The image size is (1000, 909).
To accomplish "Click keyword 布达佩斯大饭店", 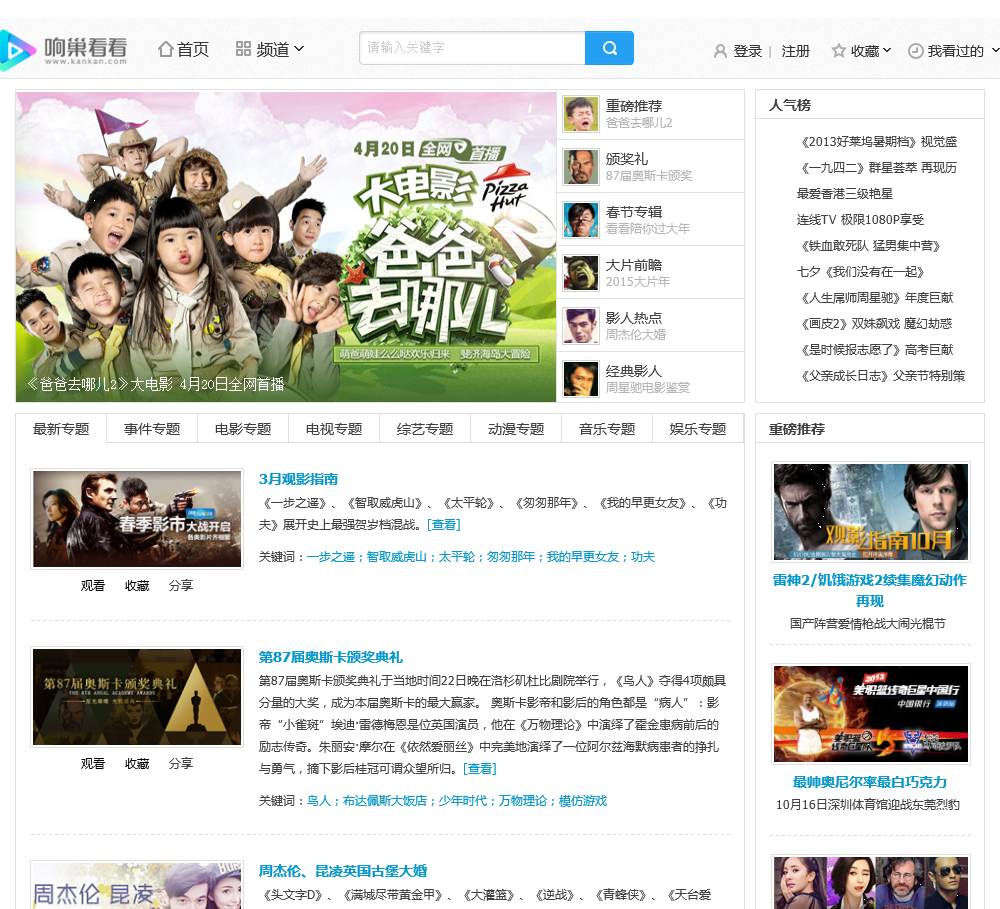I will [385, 801].
